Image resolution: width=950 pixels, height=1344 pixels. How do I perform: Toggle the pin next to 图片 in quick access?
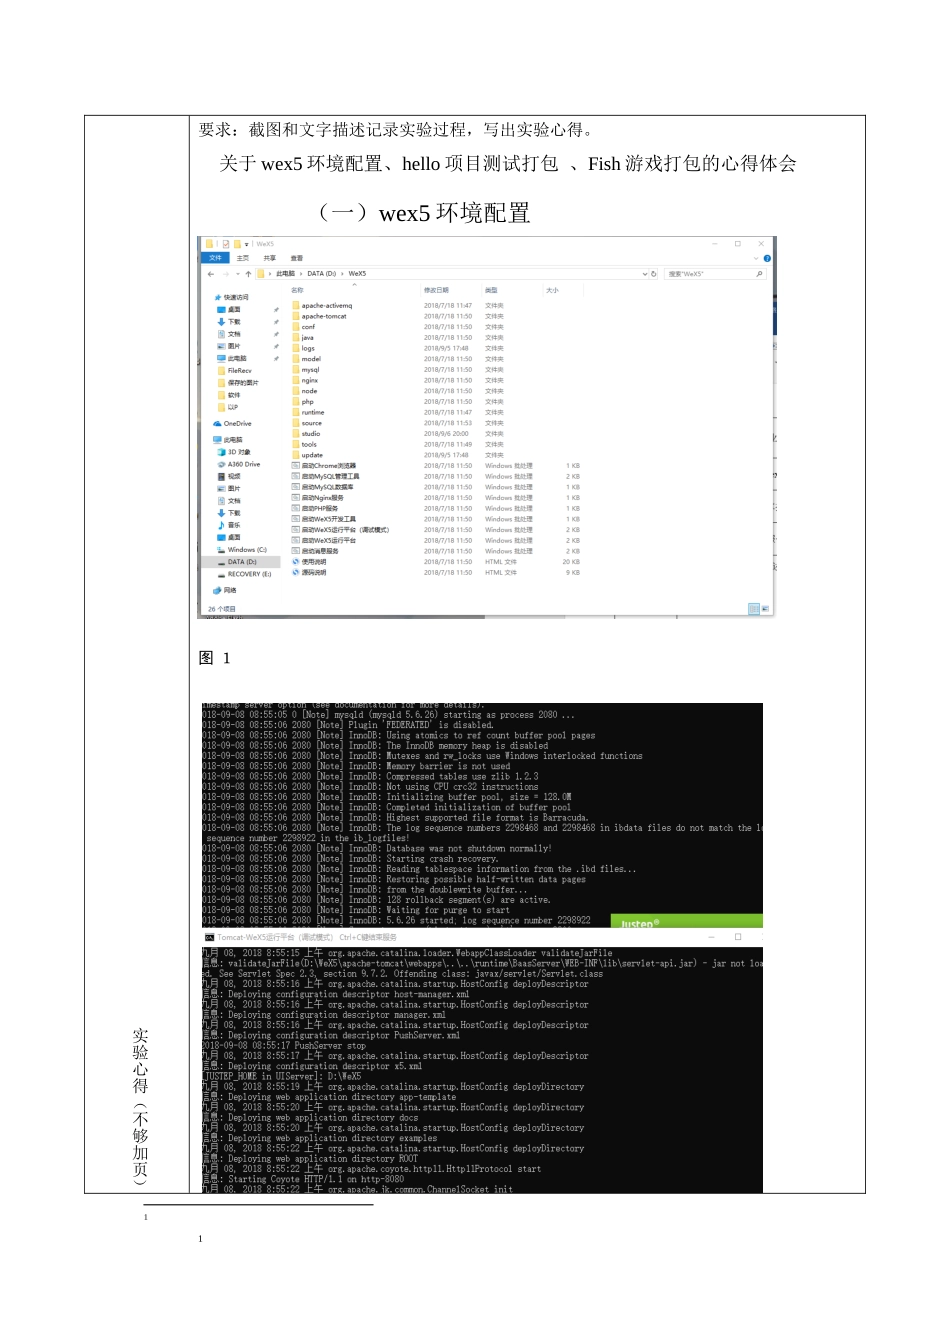tap(276, 346)
